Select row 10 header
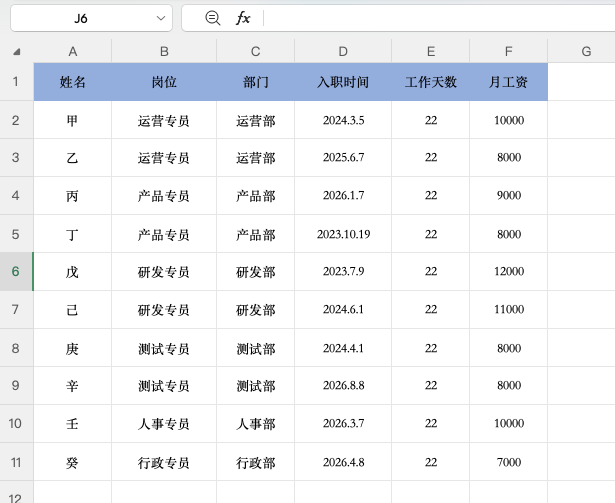Screen dimensions: 615x503 16,423
